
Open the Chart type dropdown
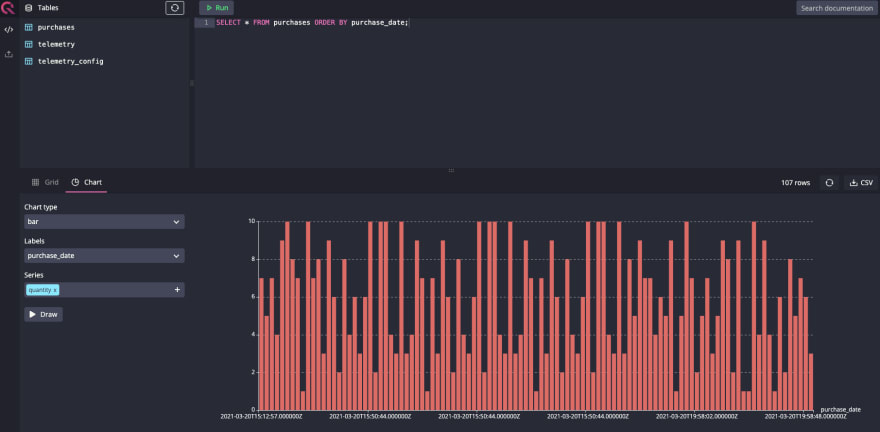click(104, 222)
